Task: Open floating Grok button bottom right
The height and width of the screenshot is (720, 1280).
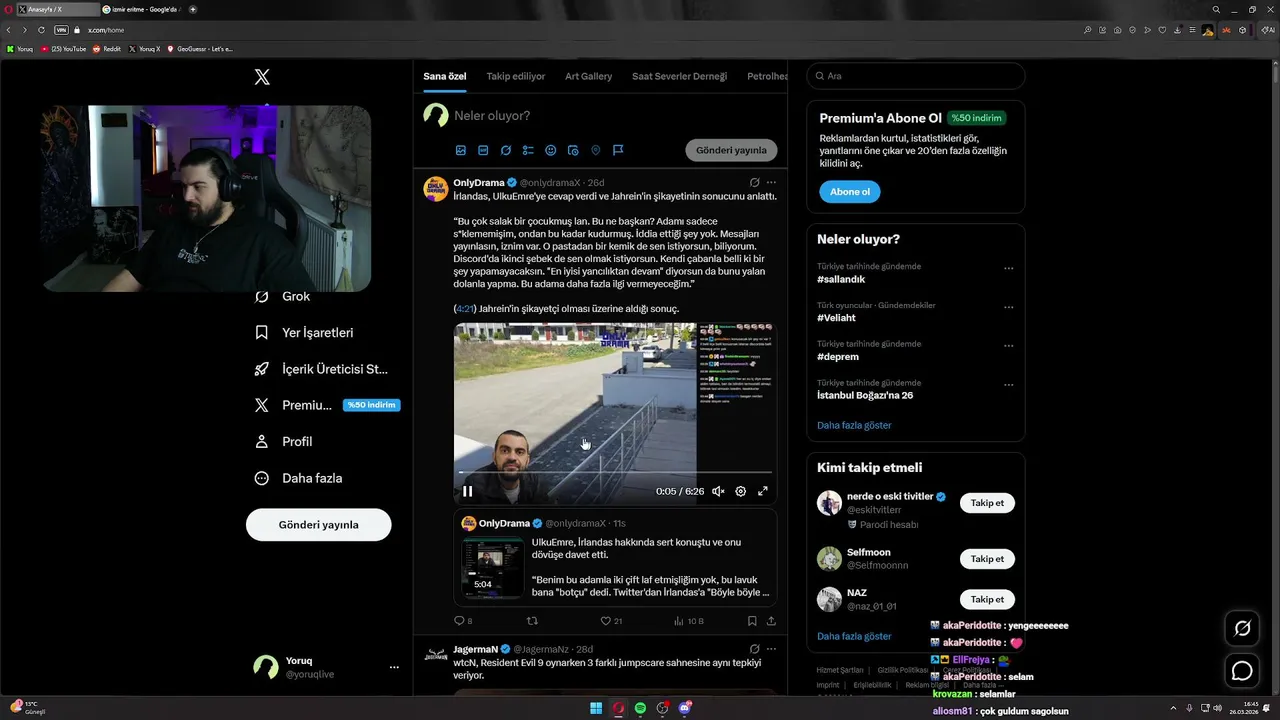Action: pyautogui.click(x=1242, y=628)
